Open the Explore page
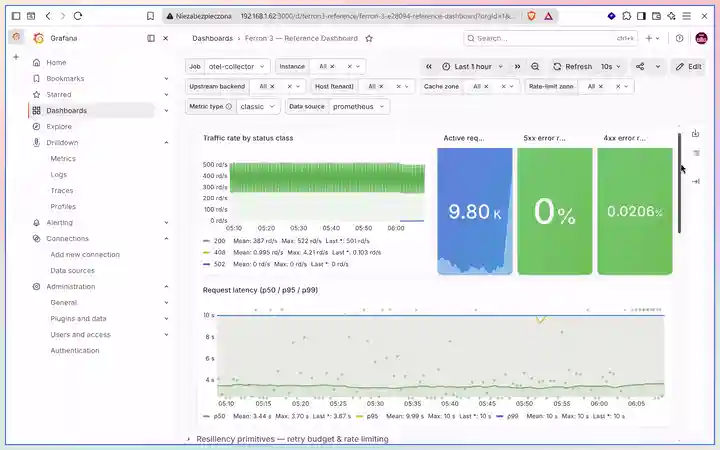Viewport: 720px width, 450px height. point(59,127)
